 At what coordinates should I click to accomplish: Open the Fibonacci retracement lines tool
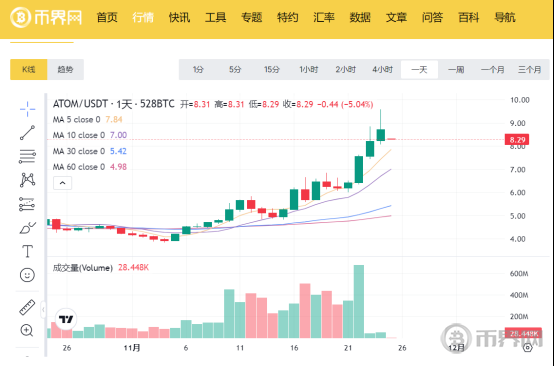[27, 156]
